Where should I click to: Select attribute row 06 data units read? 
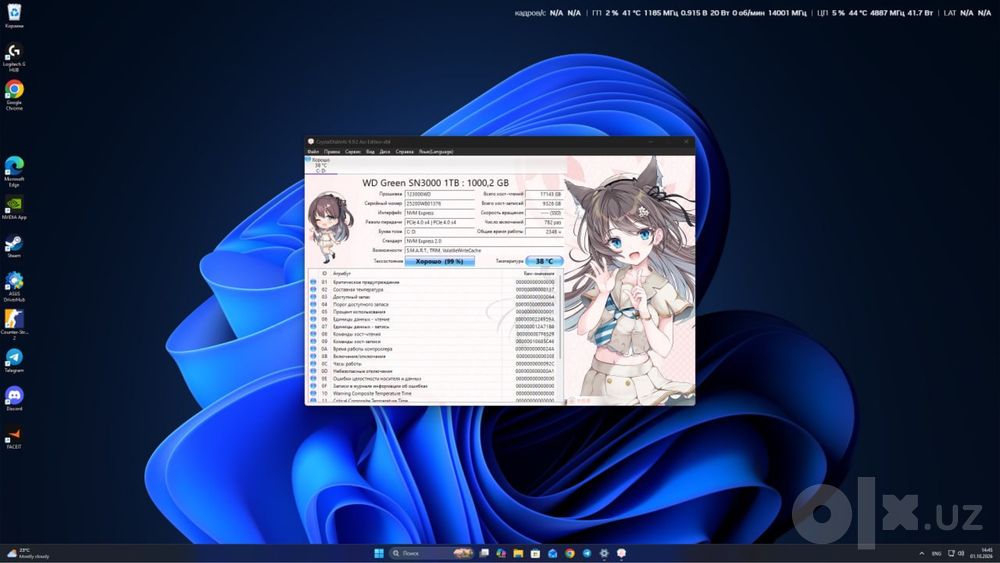click(x=432, y=319)
